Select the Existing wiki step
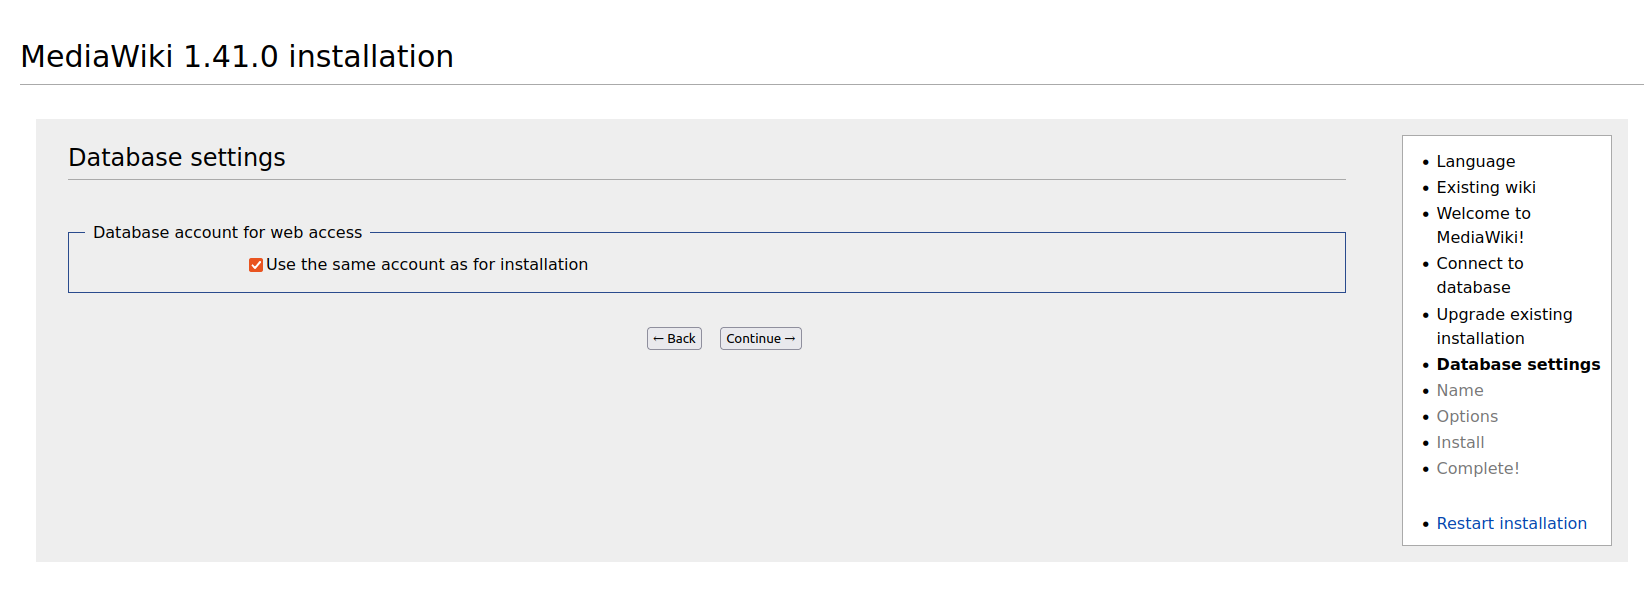1649x602 pixels. coord(1486,188)
